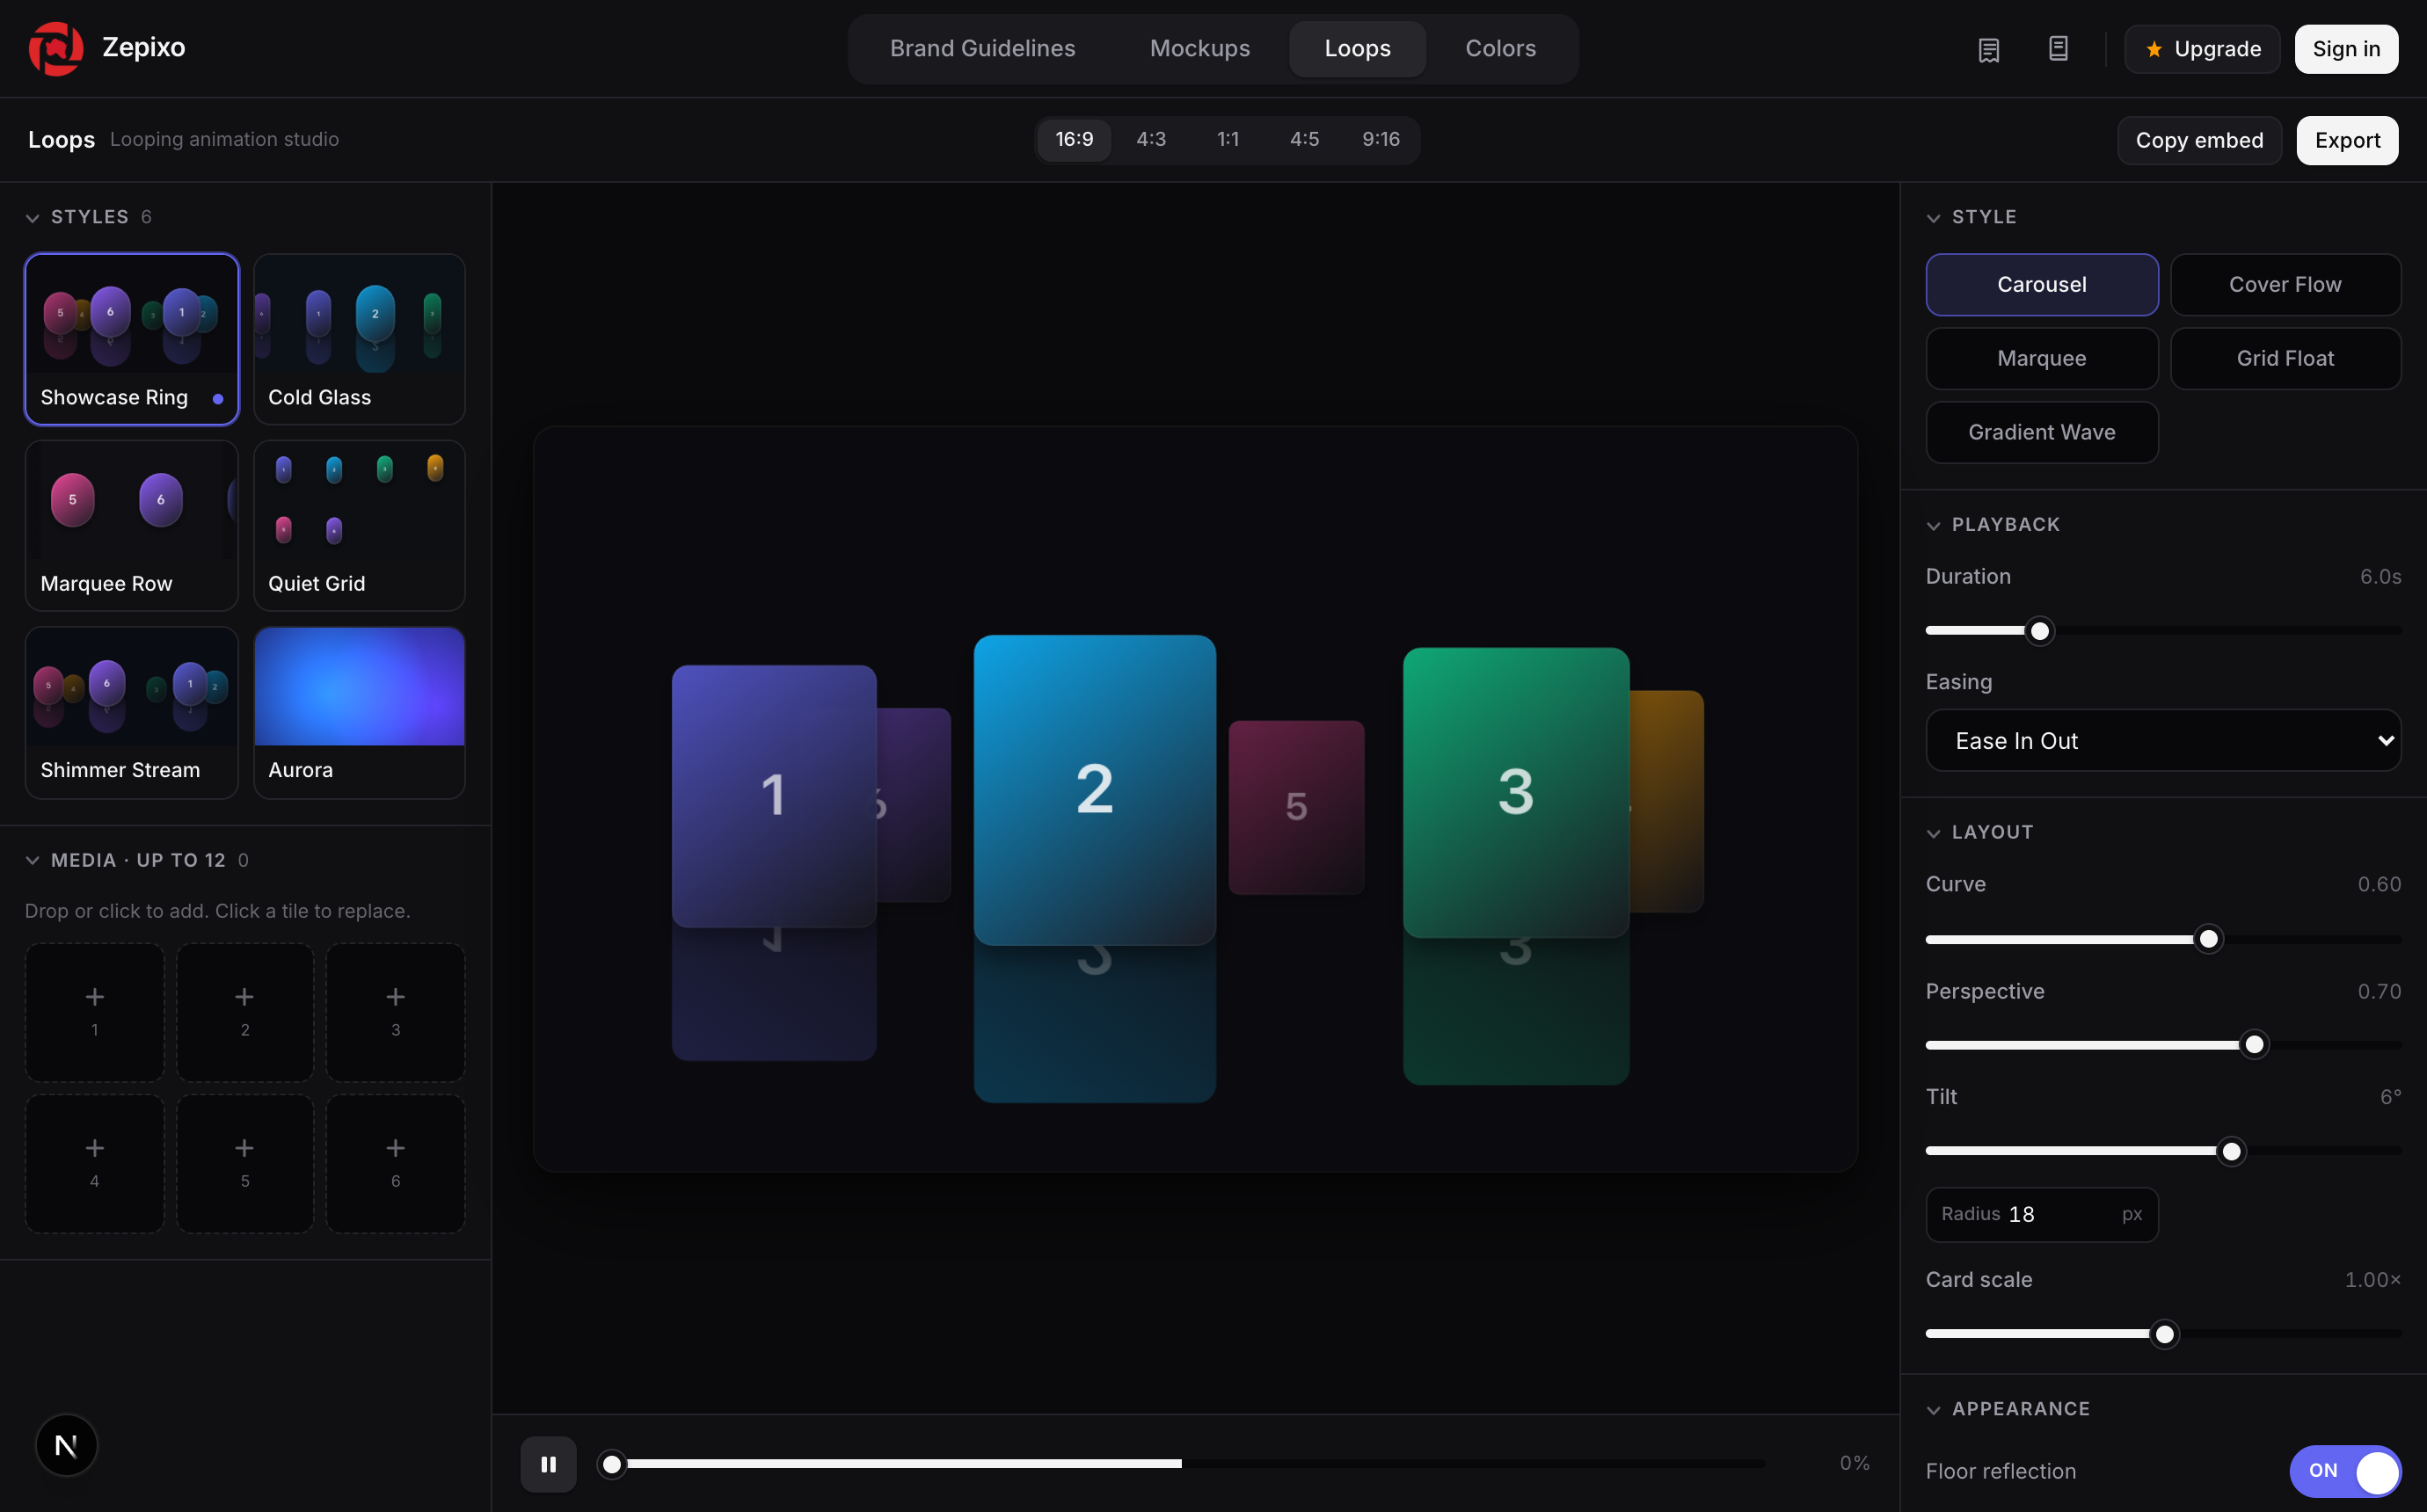The image size is (2427, 1512).
Task: Open the Mockups tab
Action: [1199, 48]
